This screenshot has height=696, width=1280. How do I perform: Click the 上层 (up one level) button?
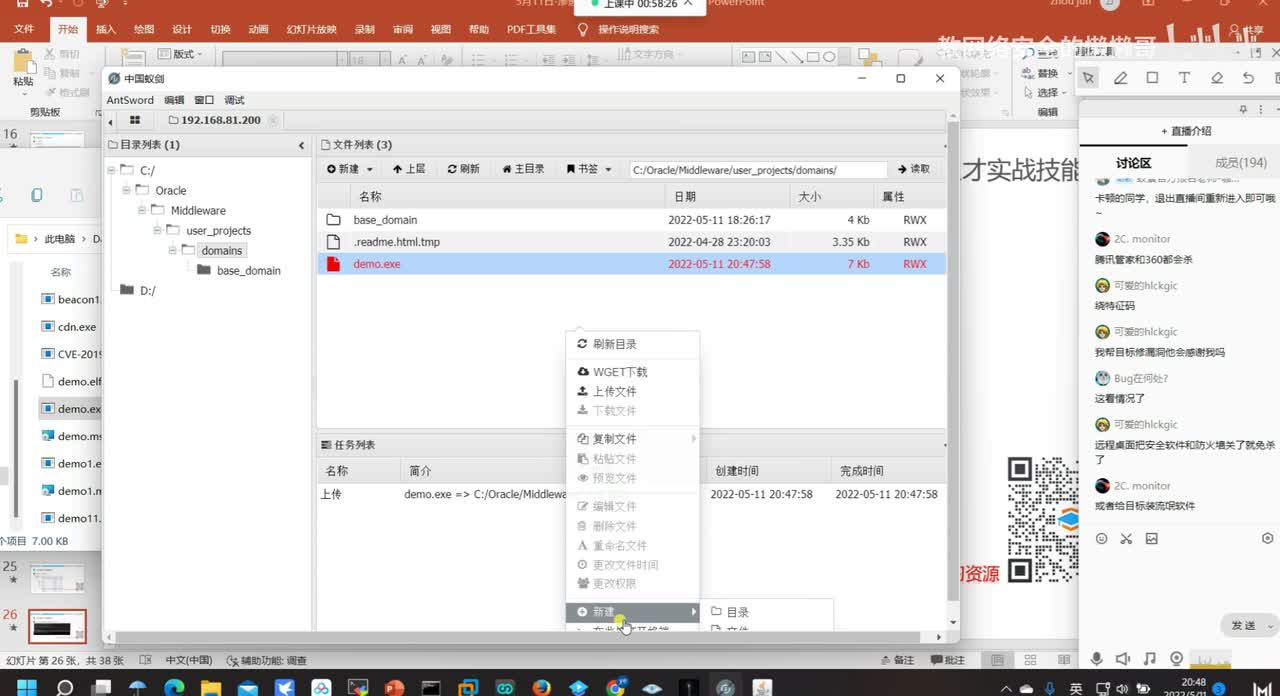point(409,169)
